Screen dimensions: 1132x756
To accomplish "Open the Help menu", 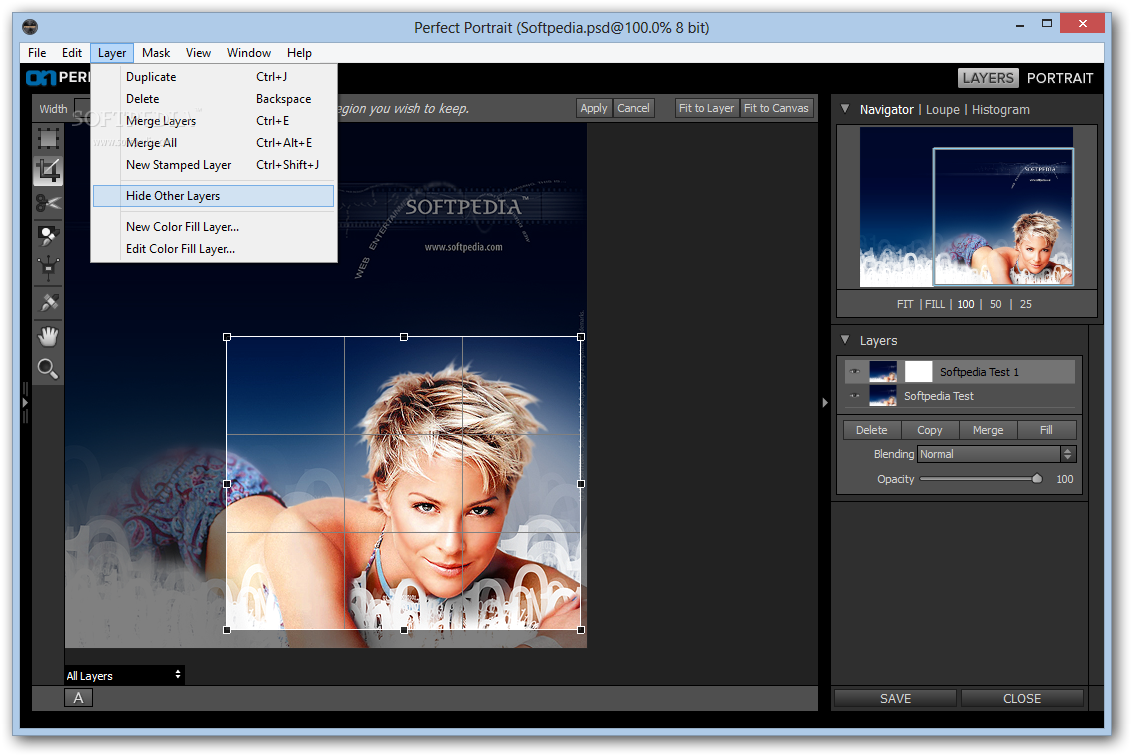I will tap(299, 53).
